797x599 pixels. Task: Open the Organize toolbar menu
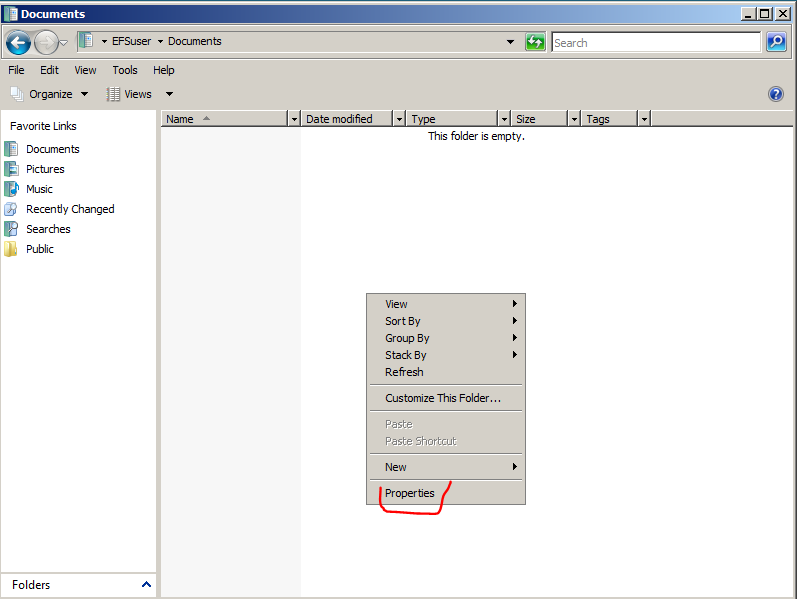tap(49, 94)
